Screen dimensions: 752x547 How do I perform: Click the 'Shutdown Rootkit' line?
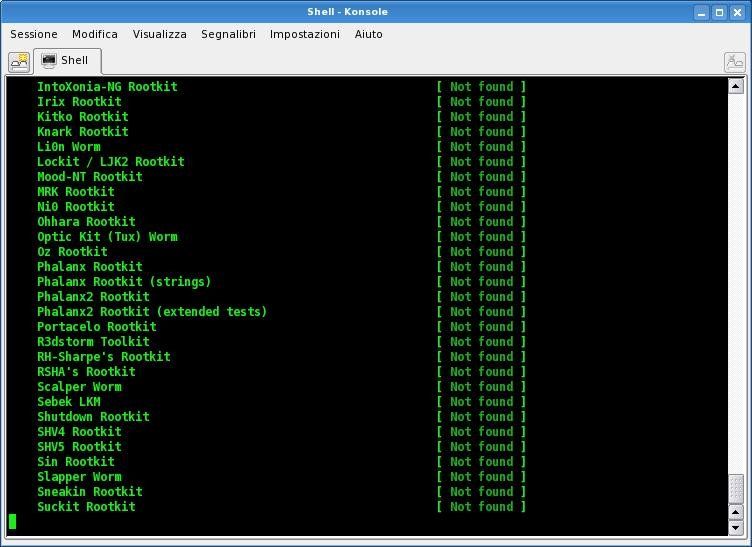tap(94, 417)
